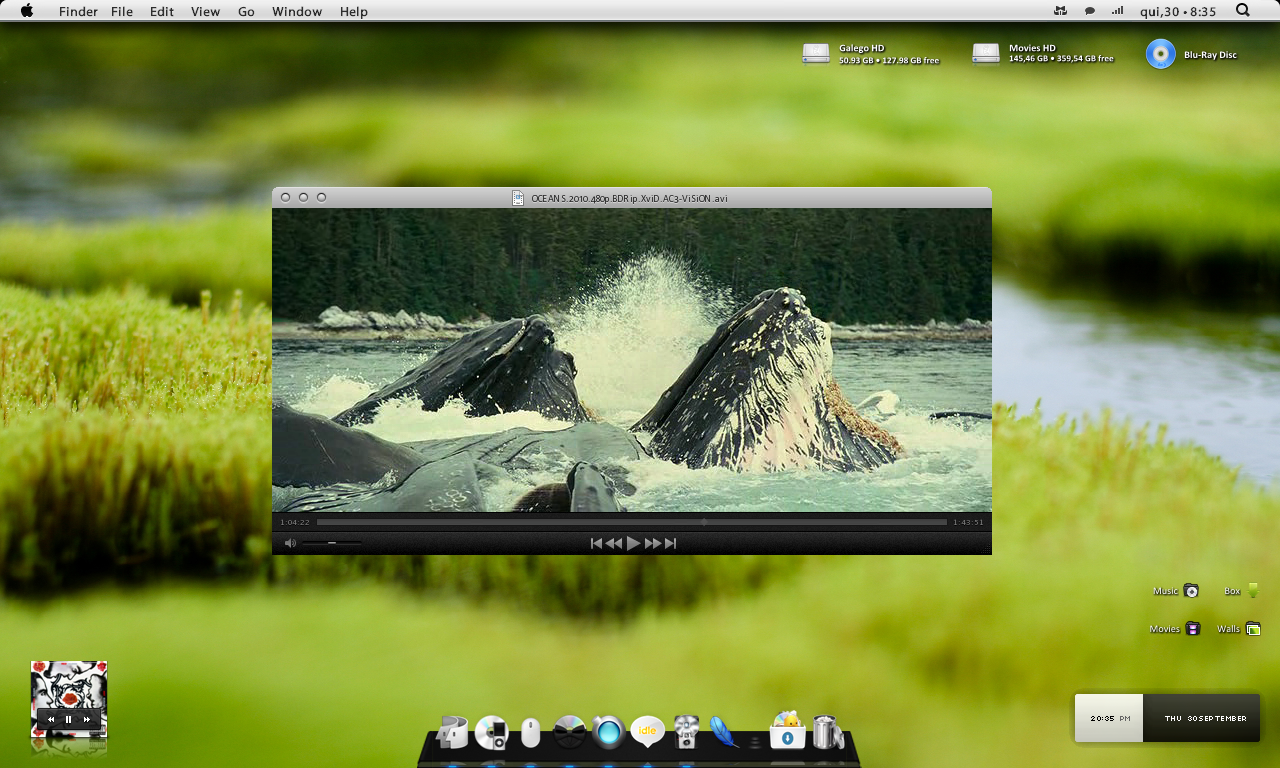Viewport: 1280px width, 768px height.
Task: Open Finder from the dock
Action: pos(452,732)
